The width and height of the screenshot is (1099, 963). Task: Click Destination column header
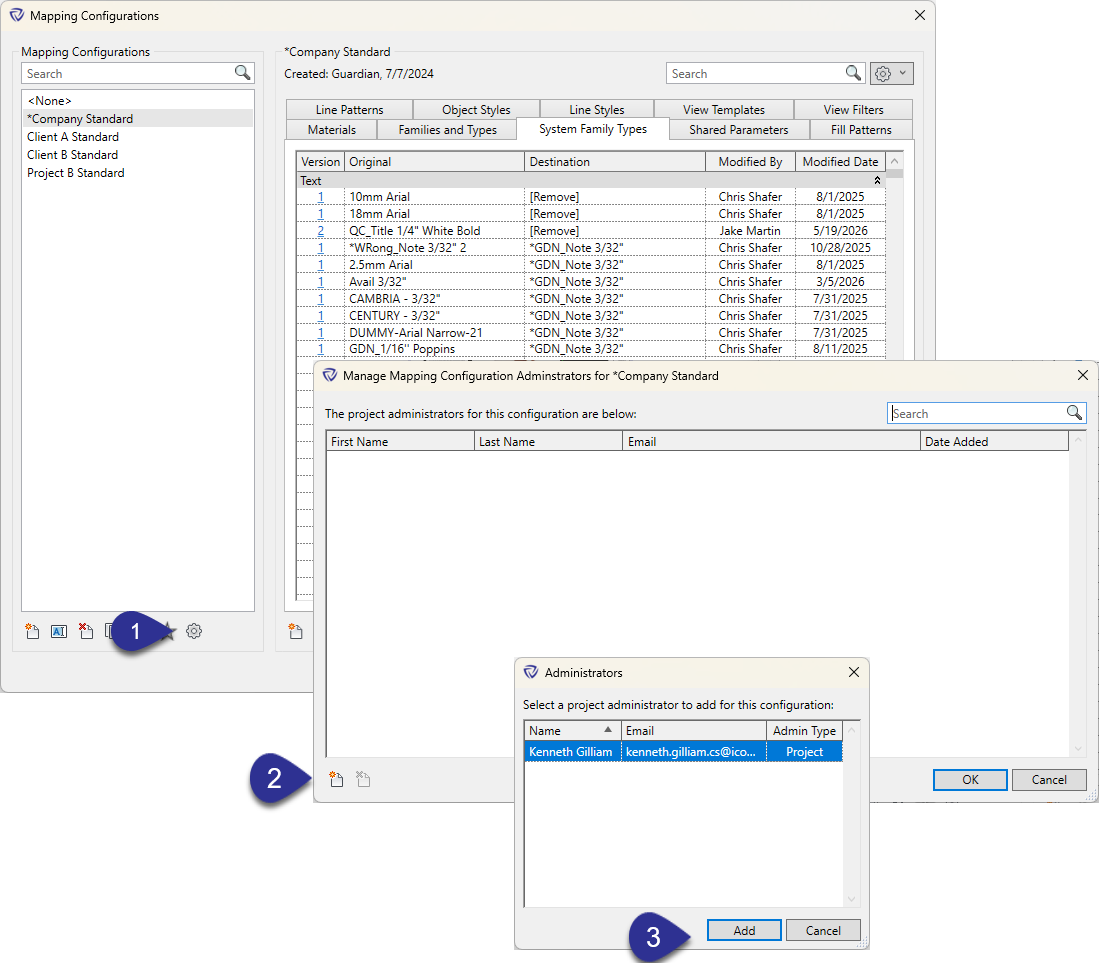tap(615, 162)
